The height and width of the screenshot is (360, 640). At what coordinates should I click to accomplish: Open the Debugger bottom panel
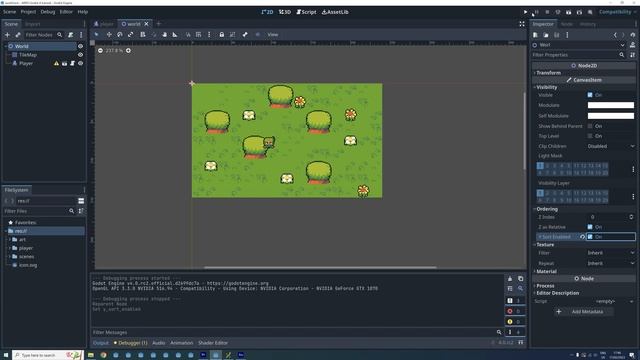click(x=131, y=343)
